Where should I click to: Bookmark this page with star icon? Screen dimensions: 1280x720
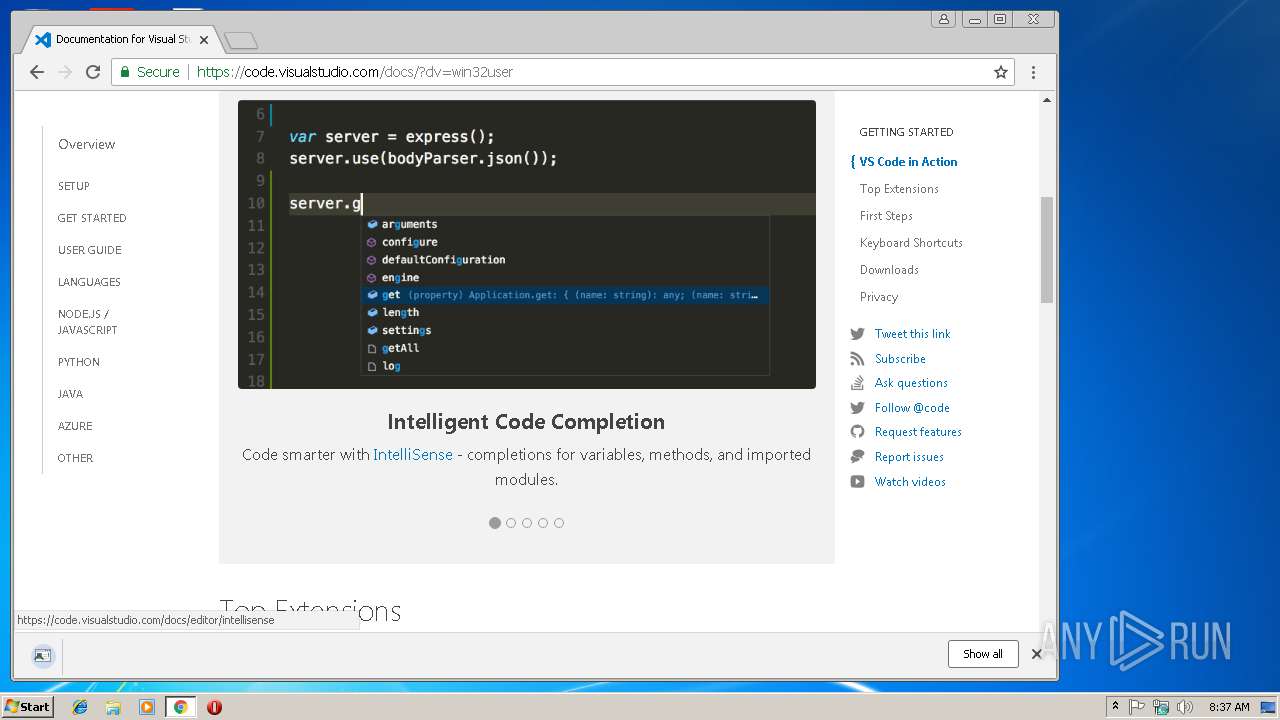(1000, 72)
